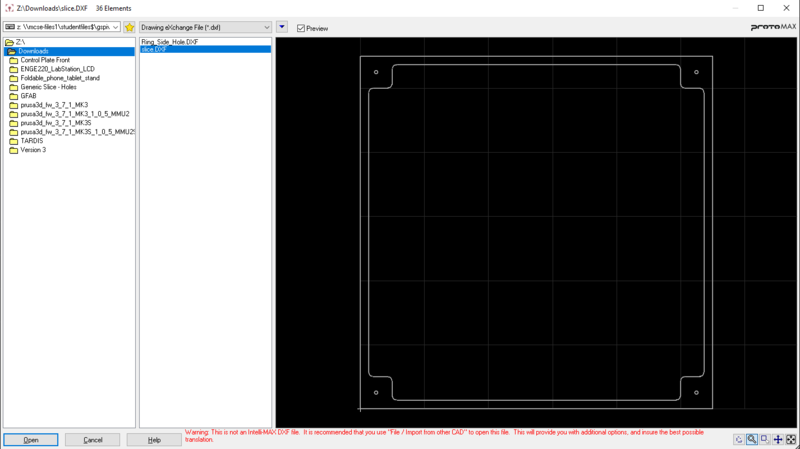
Task: Select the prusa3d_fw_3_7_1_MK3S folder
Action: pyautogui.click(x=56, y=123)
